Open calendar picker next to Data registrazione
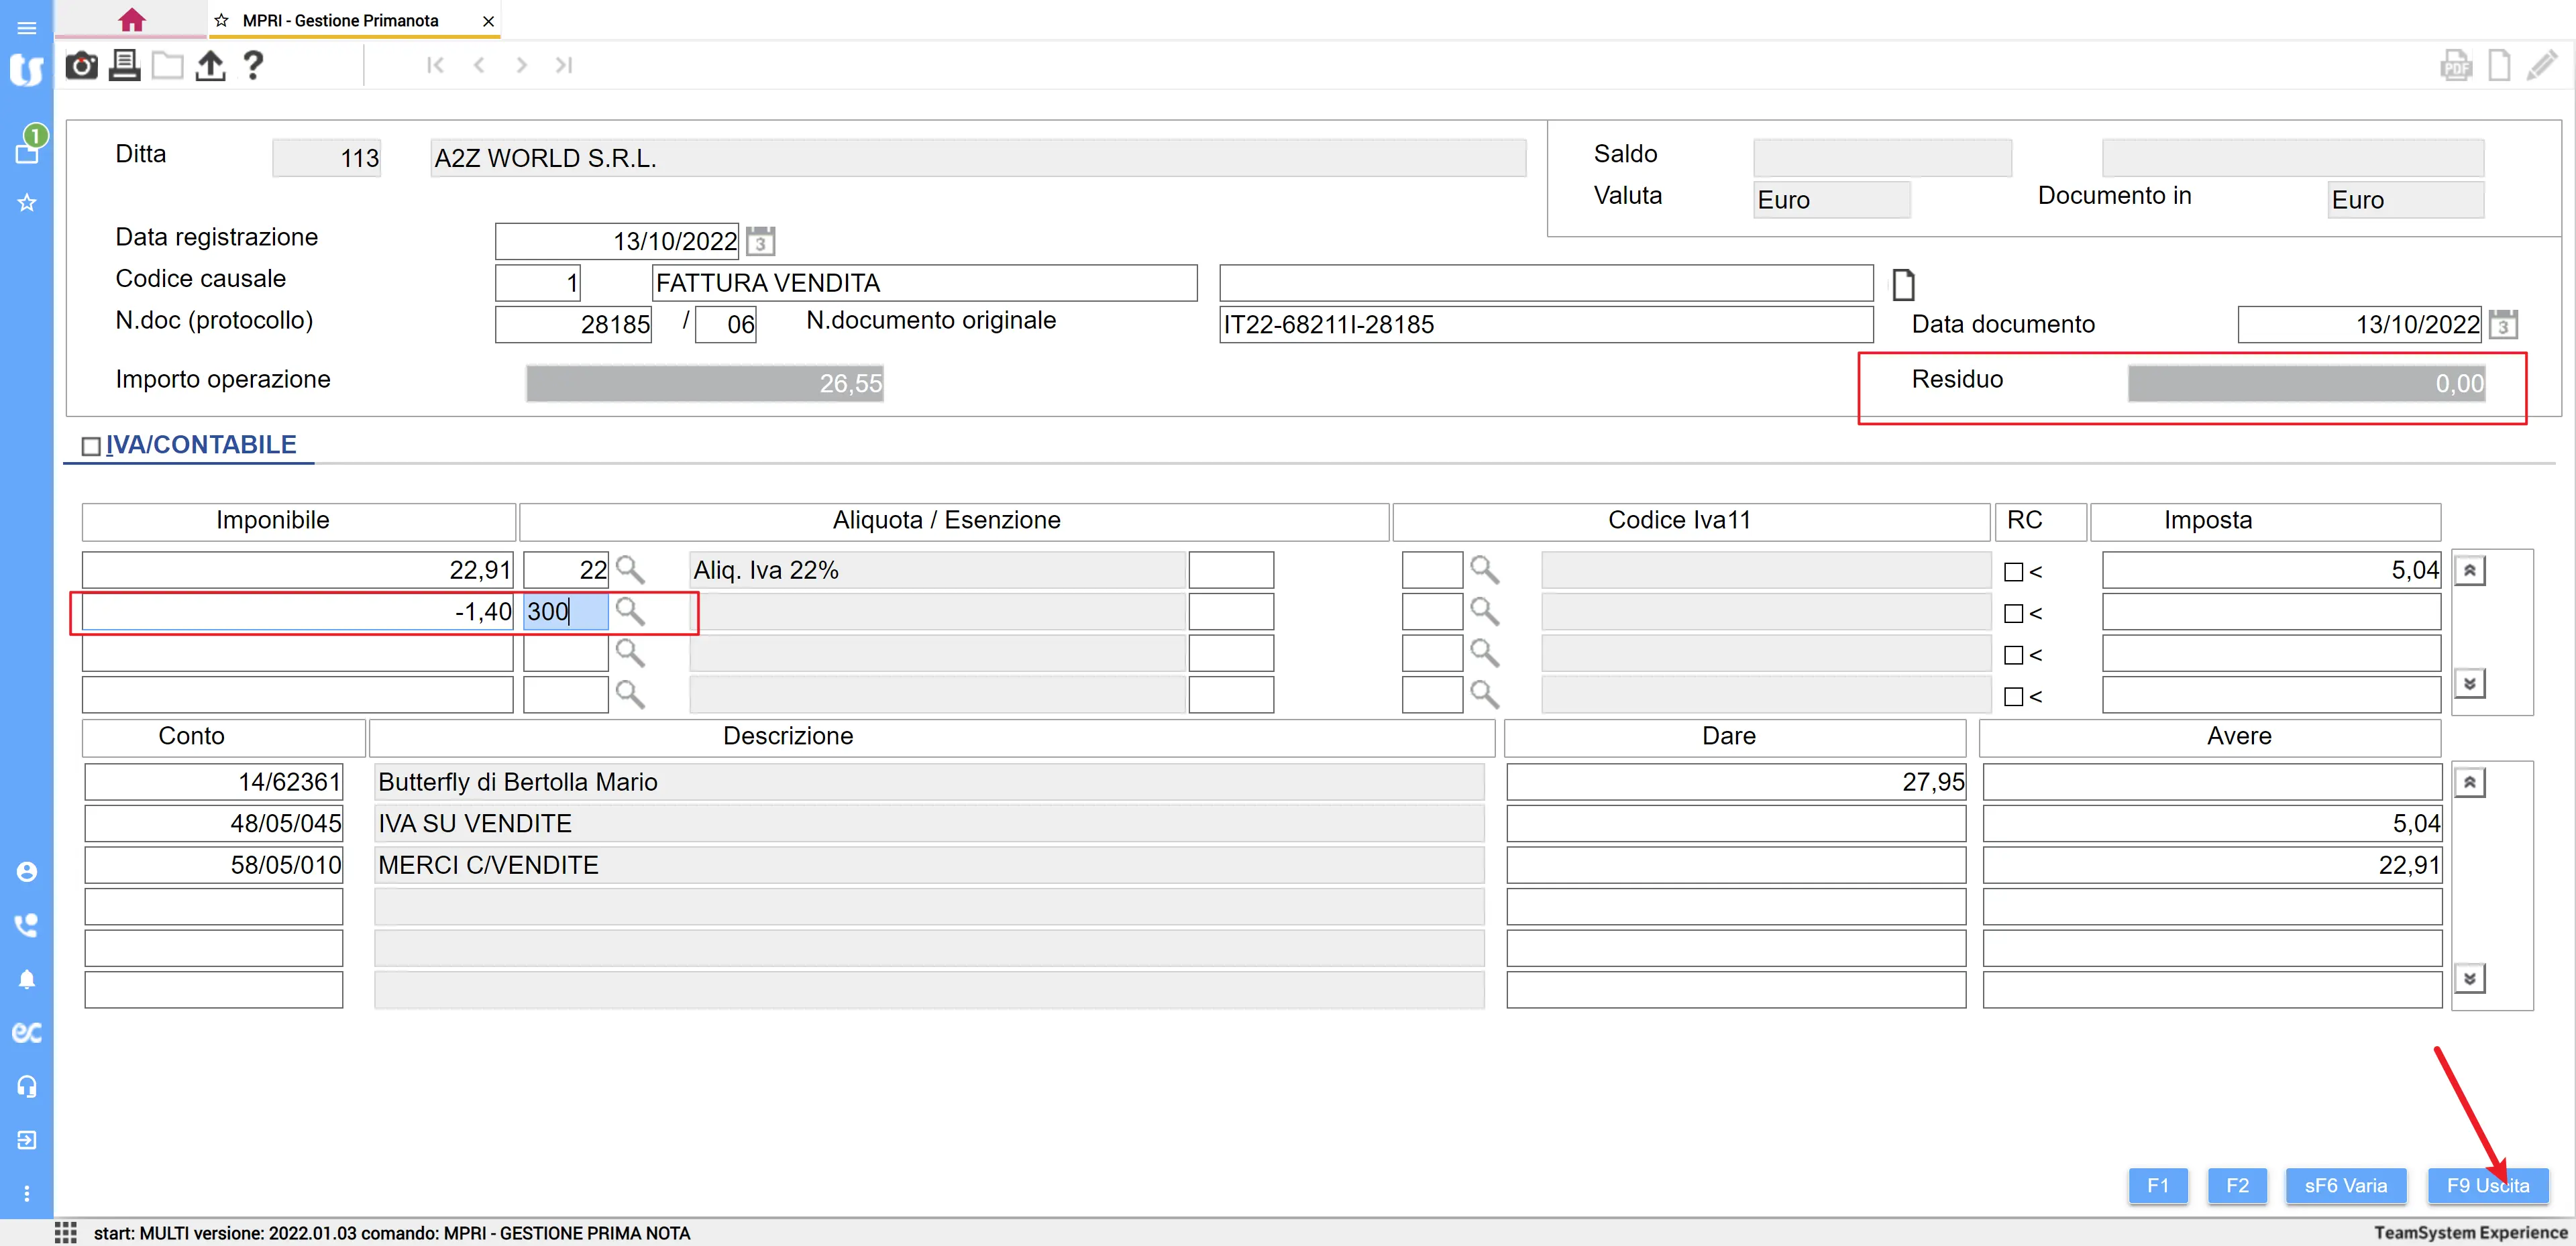The height and width of the screenshot is (1246, 2576). [760, 241]
